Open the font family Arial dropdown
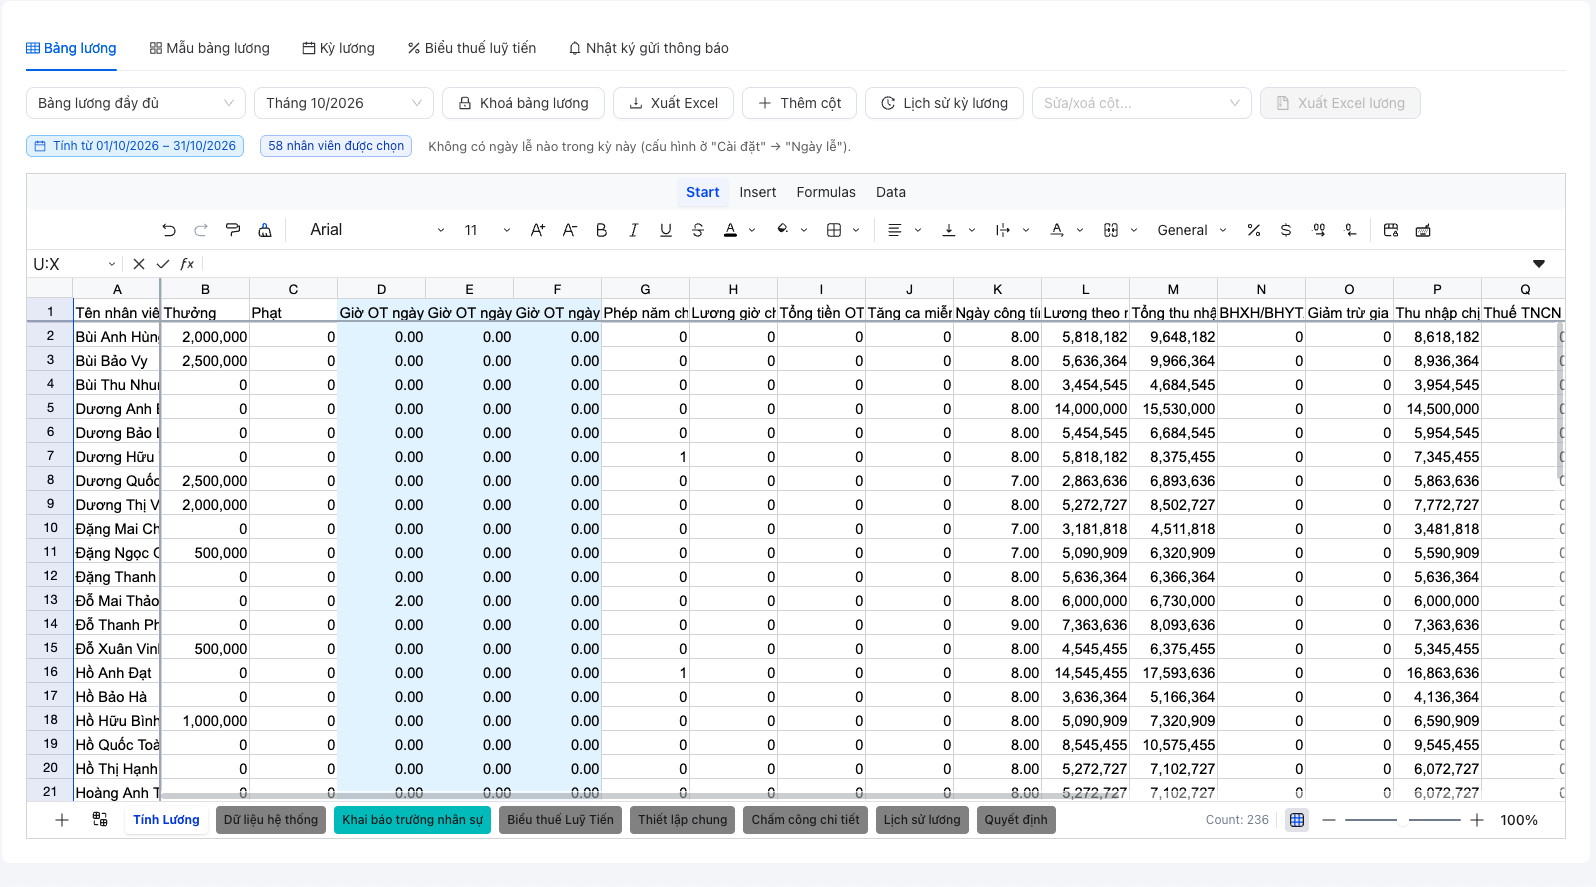 (x=377, y=230)
